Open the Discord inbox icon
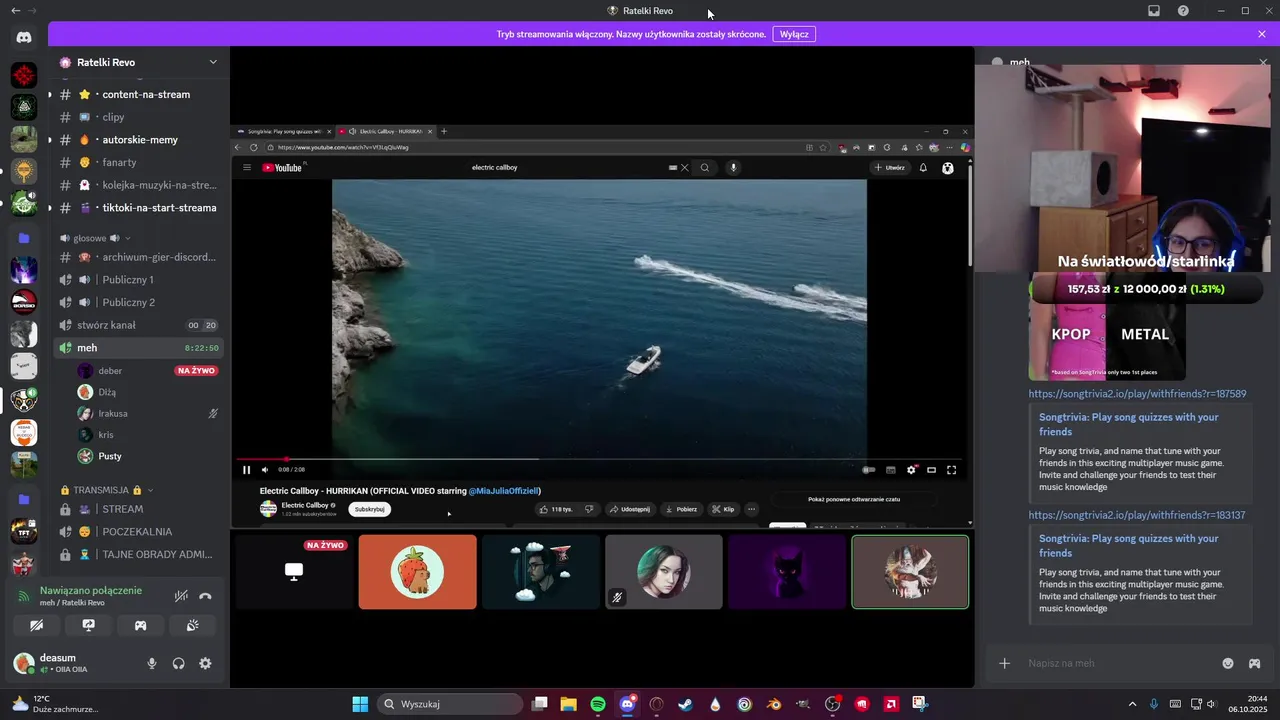 pyautogui.click(x=1153, y=10)
